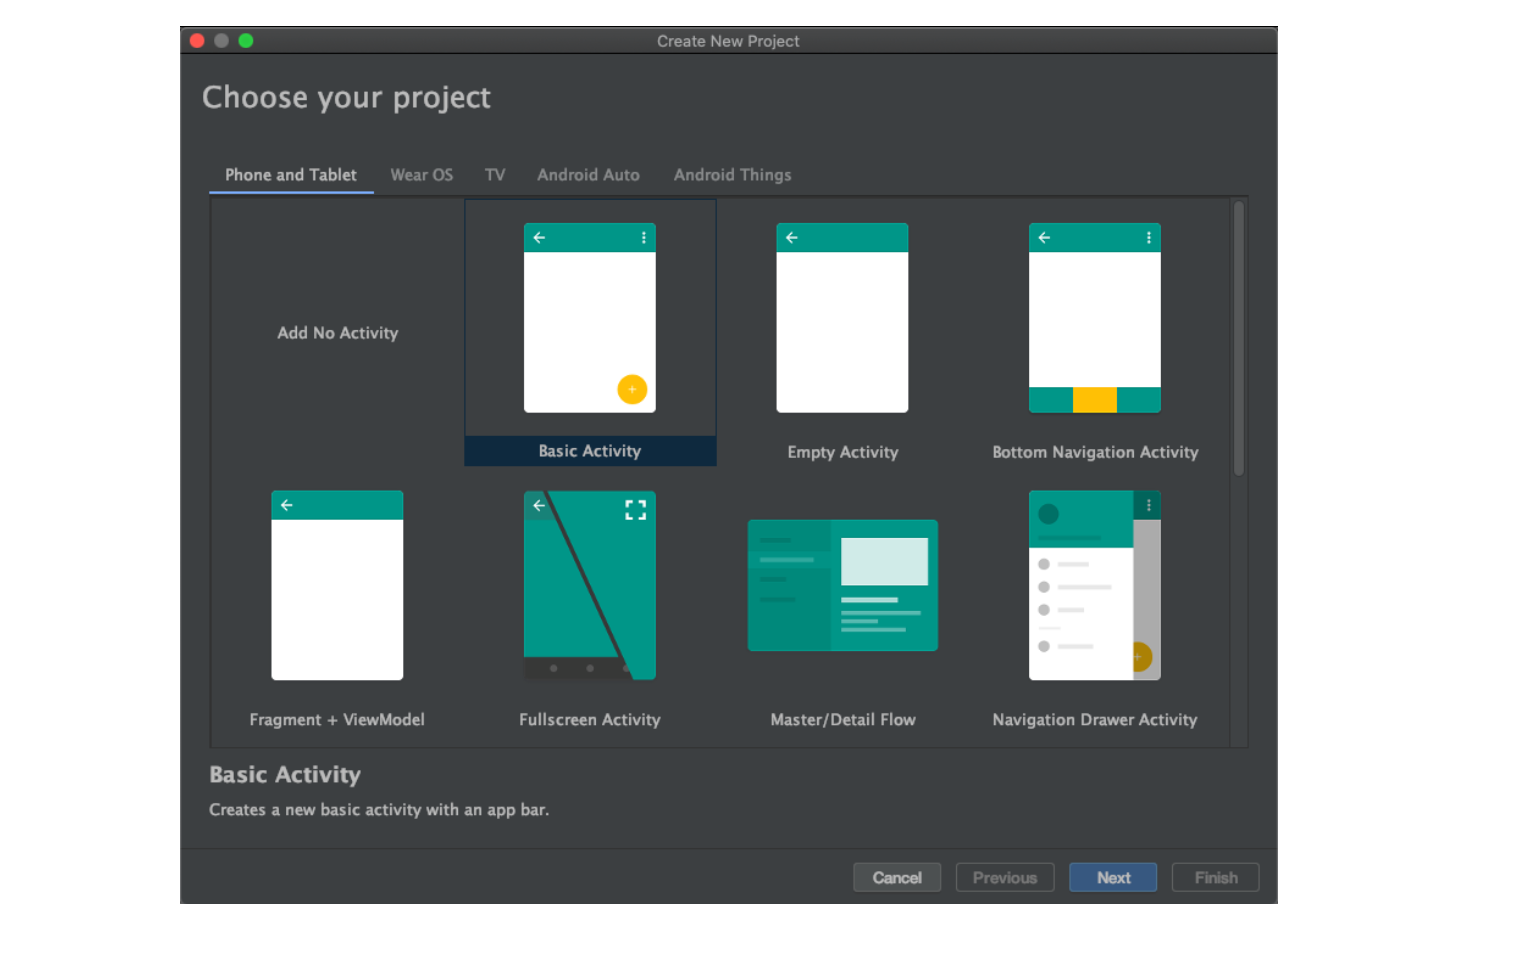
Task: Click the green zoom window button
Action: click(246, 41)
